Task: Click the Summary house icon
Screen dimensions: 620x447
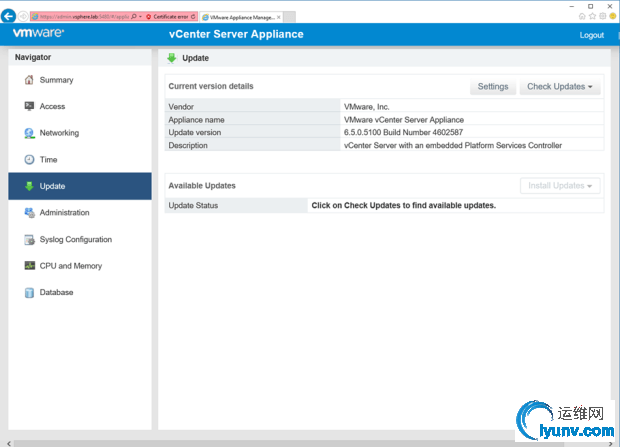Action: pyautogui.click(x=29, y=80)
